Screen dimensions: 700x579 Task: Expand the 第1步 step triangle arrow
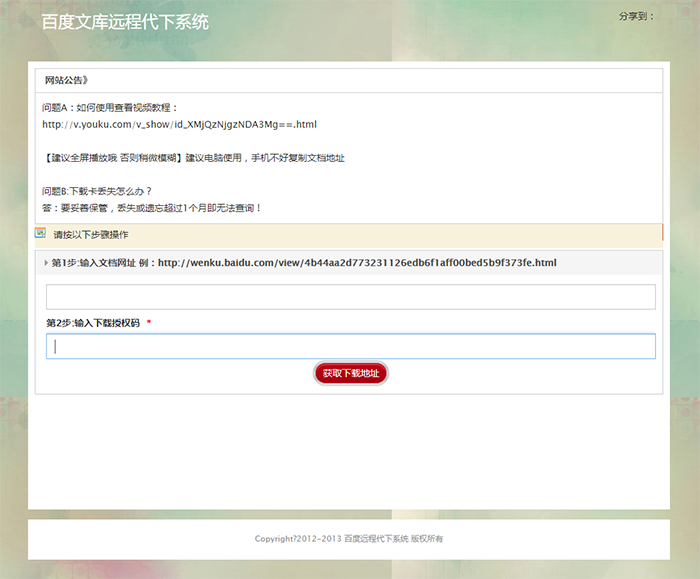(46, 263)
